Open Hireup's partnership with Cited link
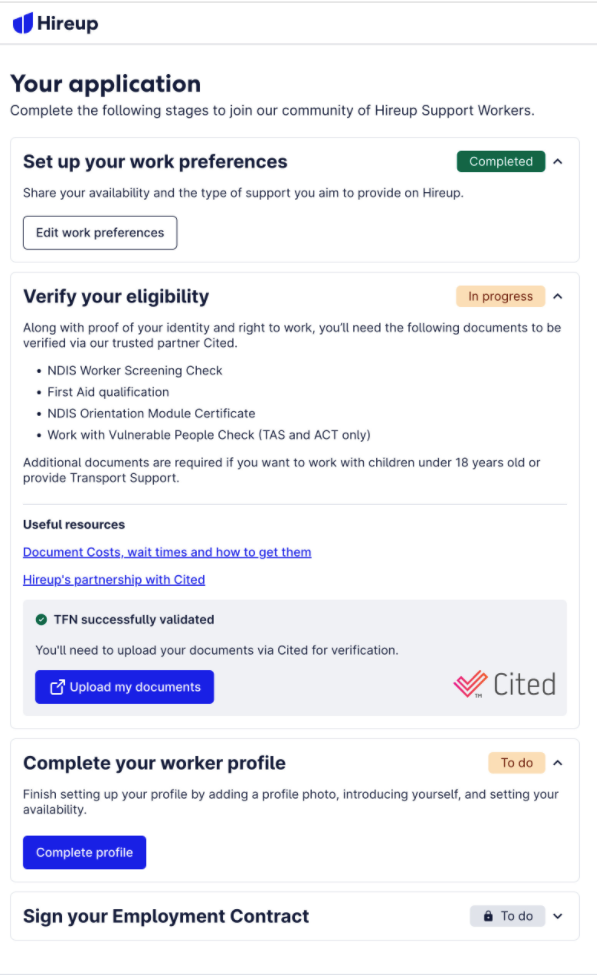The width and height of the screenshot is (597, 975). click(114, 580)
